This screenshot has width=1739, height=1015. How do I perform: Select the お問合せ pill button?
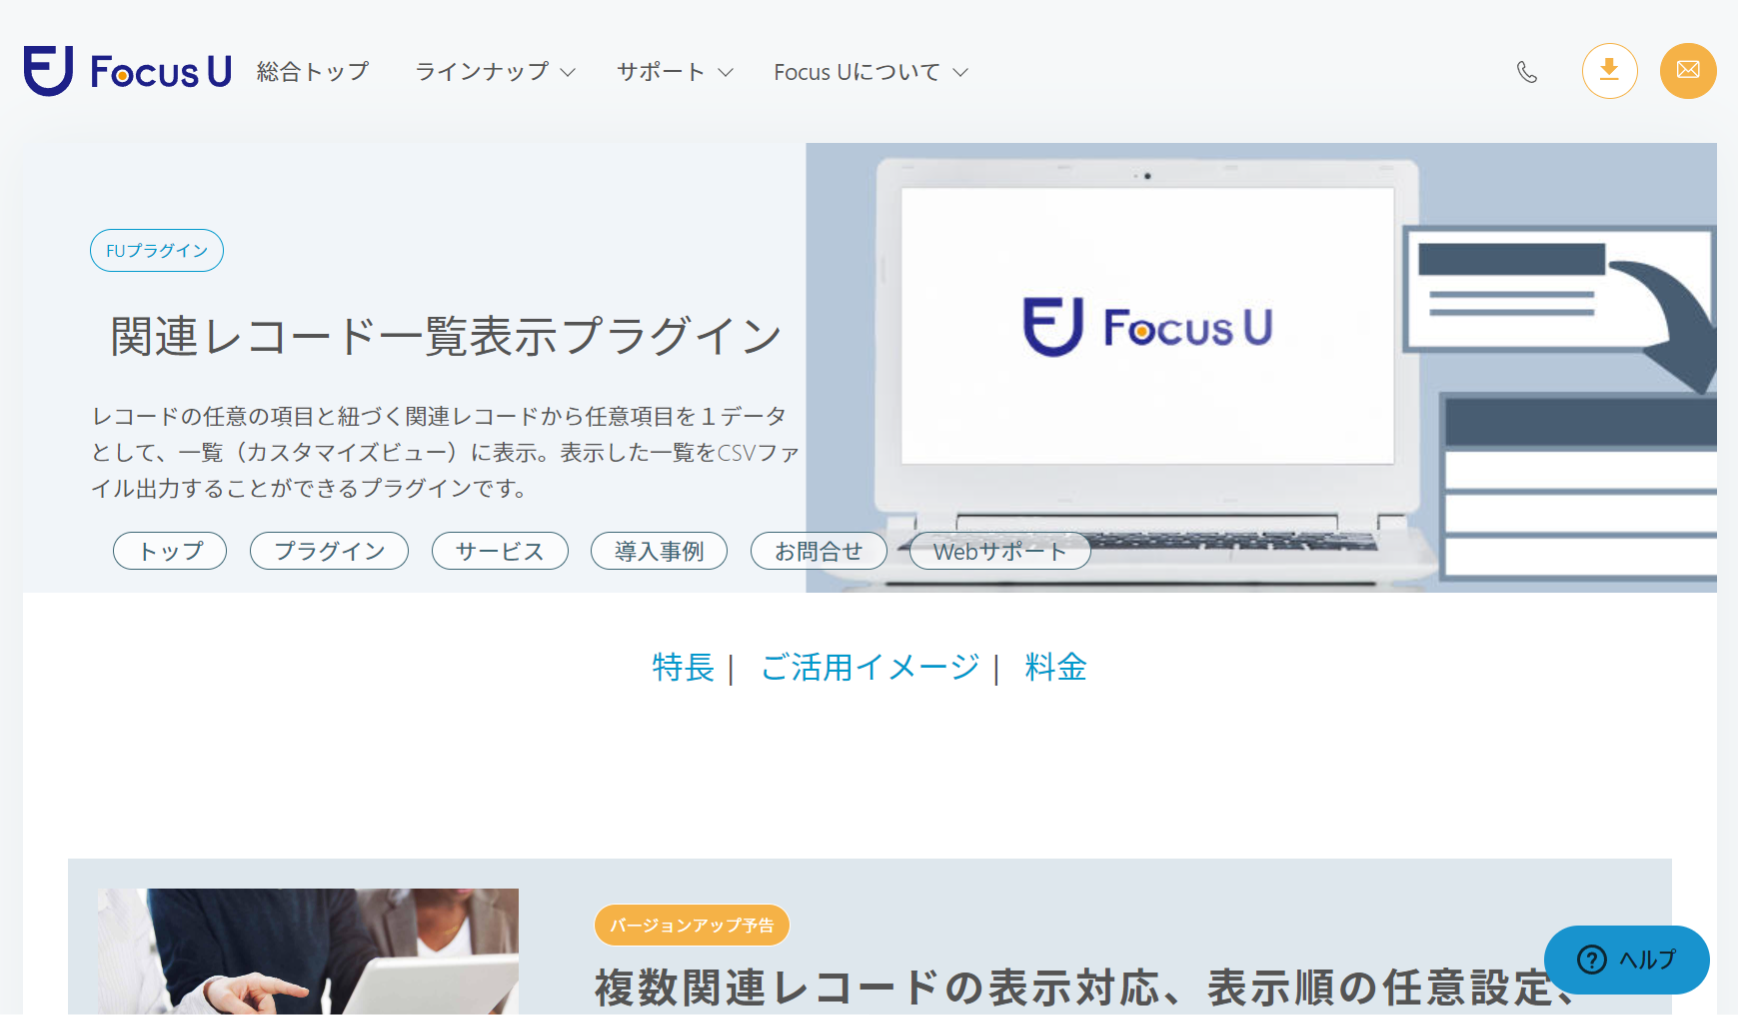[x=819, y=551]
